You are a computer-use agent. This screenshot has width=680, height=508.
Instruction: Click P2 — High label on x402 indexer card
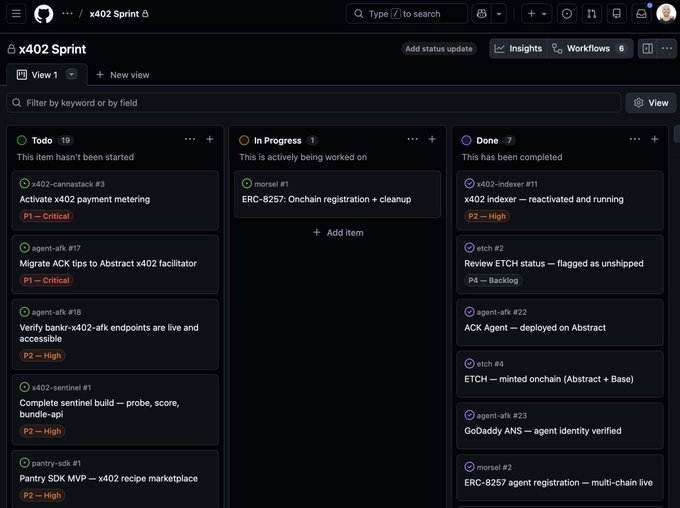(487, 216)
